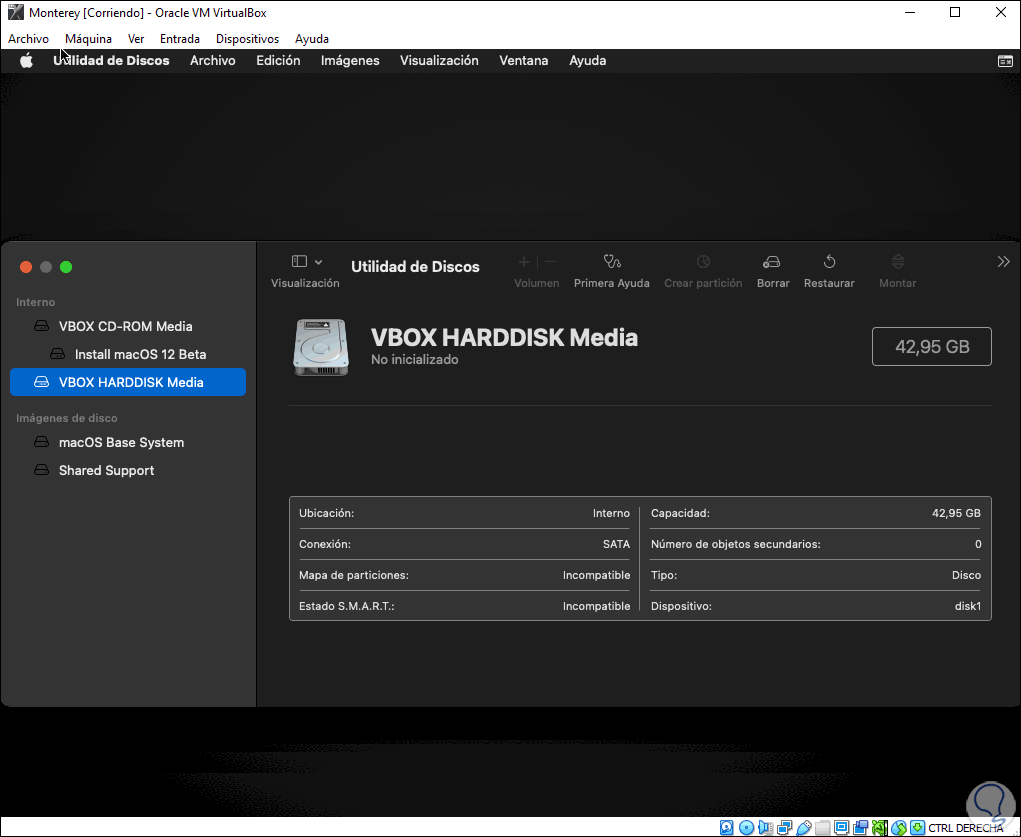The height and width of the screenshot is (837, 1021).
Task: Click the network status bar icon
Action: tap(785, 828)
